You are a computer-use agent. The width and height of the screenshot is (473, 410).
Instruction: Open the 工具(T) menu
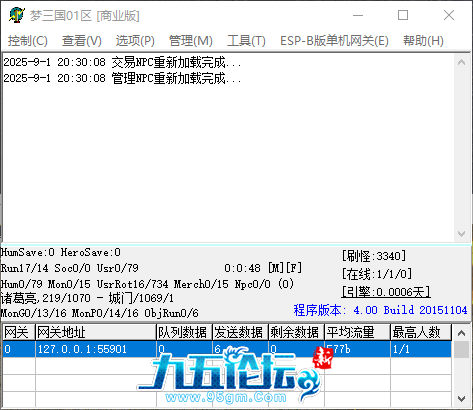click(246, 41)
